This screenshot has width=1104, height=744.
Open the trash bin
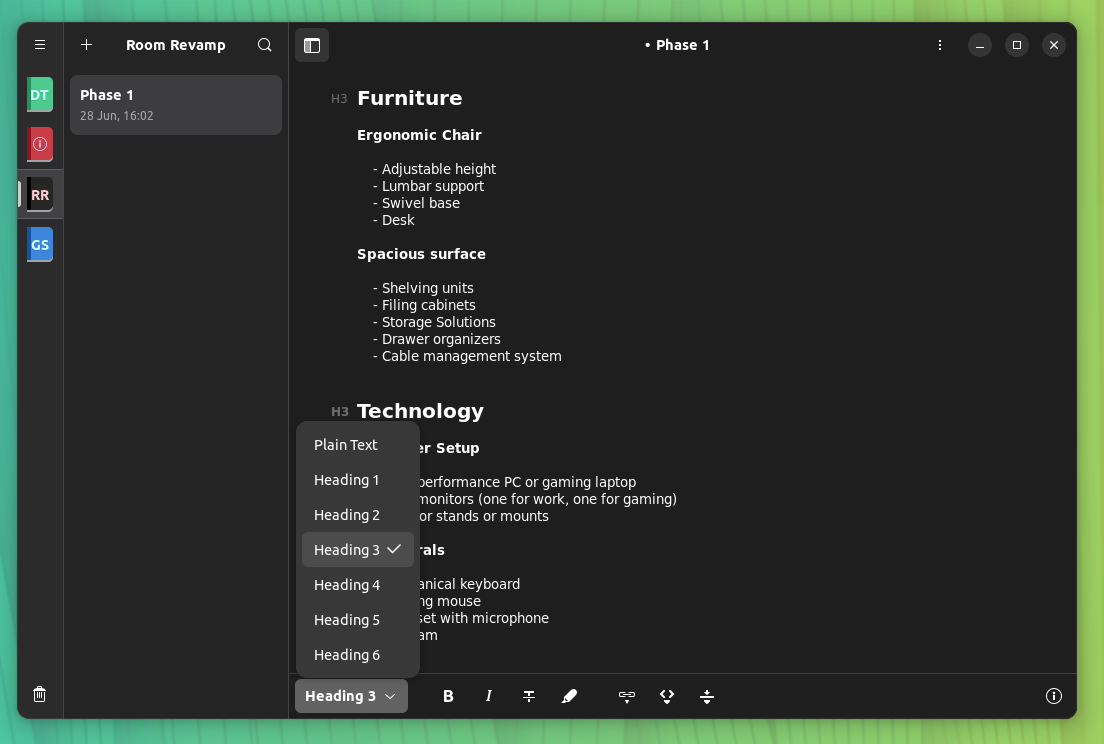click(x=39, y=695)
